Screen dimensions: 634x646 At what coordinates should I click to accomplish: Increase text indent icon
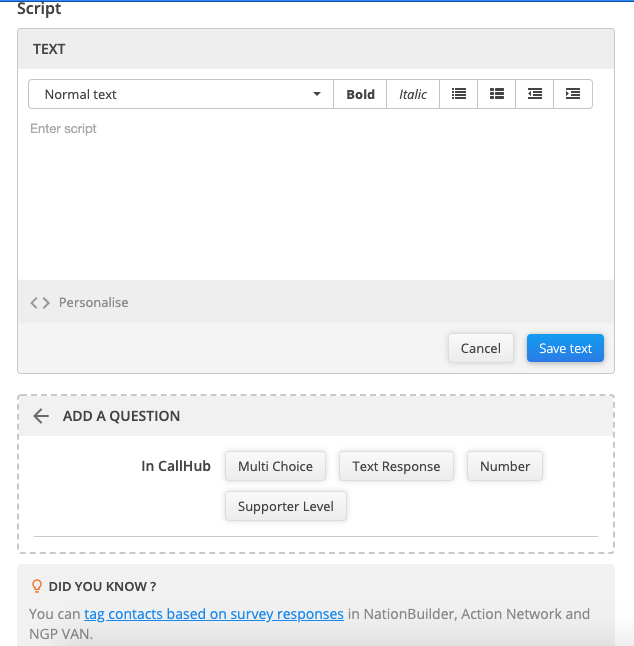pyautogui.click(x=573, y=94)
